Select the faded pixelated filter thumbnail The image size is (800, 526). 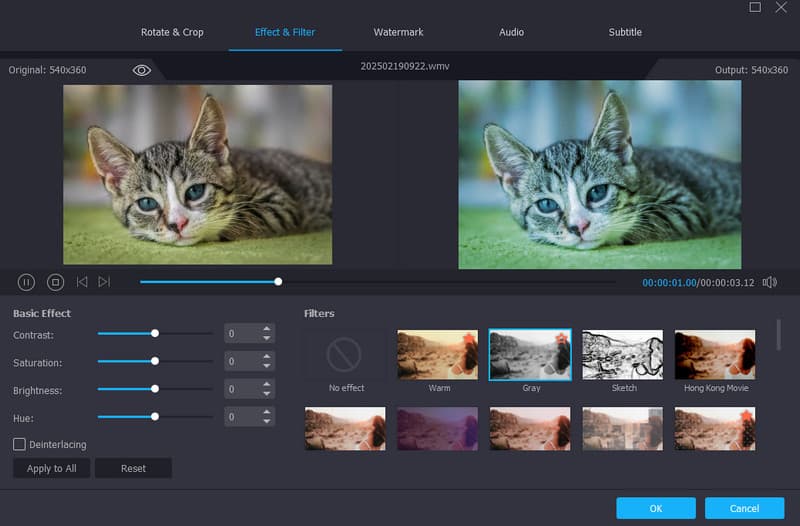tap(622, 429)
